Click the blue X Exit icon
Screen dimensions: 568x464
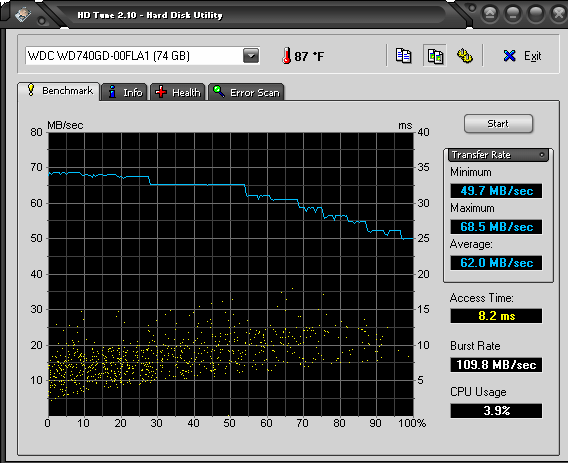[x=509, y=56]
